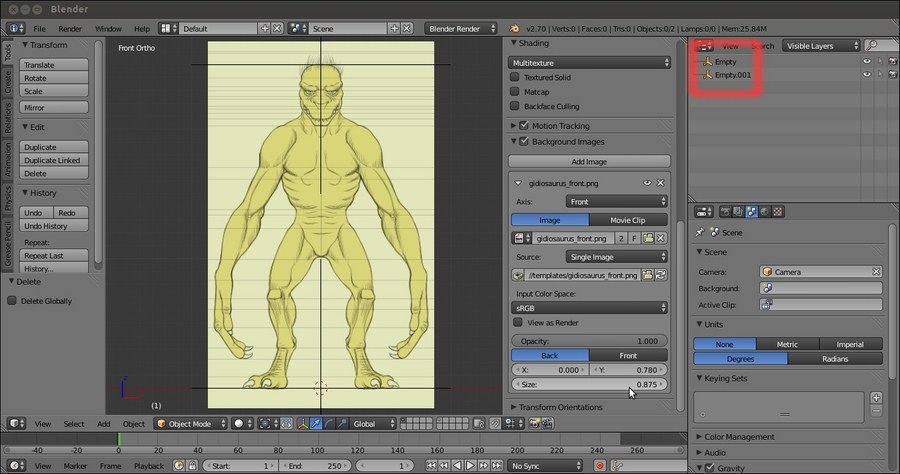The height and width of the screenshot is (474, 900).
Task: Open the File menu
Action: pos(40,29)
